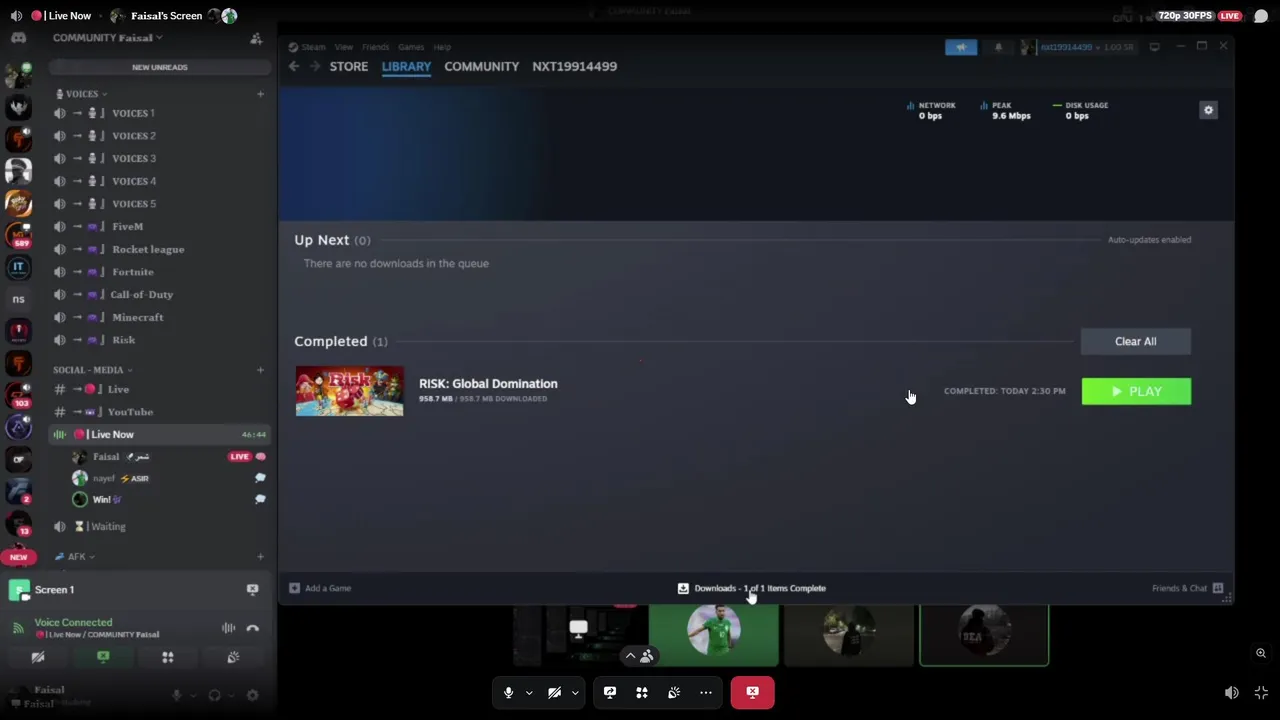
Task: Open Steam Games menu
Action: point(411,47)
